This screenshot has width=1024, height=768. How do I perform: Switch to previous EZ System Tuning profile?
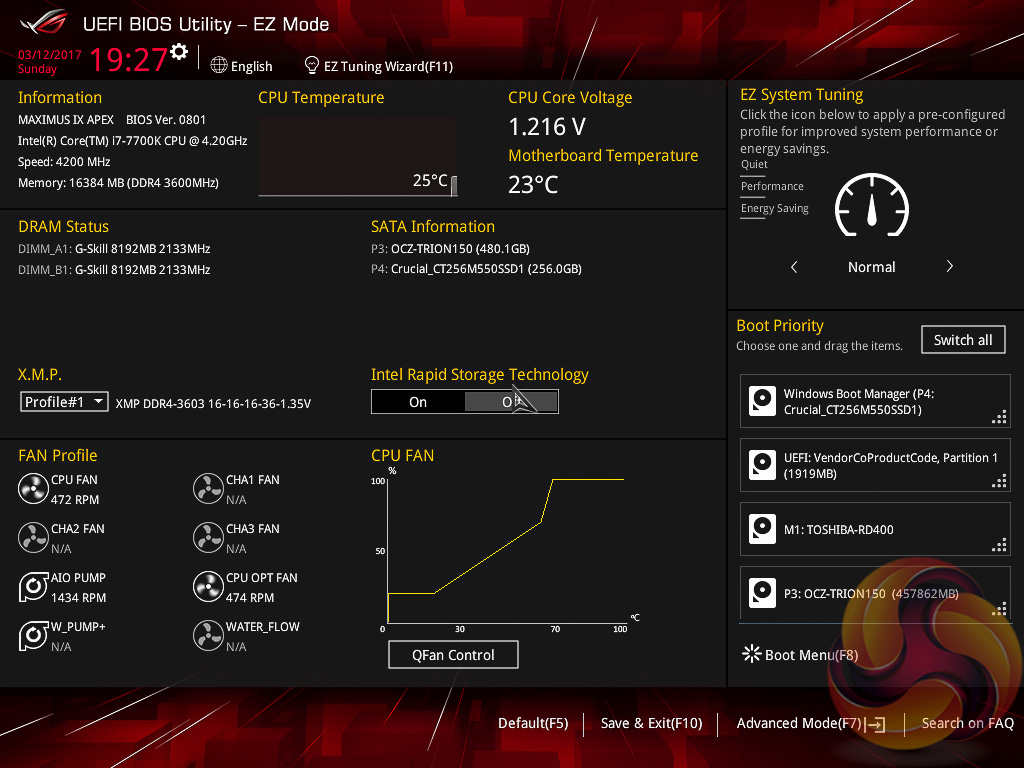coord(794,266)
